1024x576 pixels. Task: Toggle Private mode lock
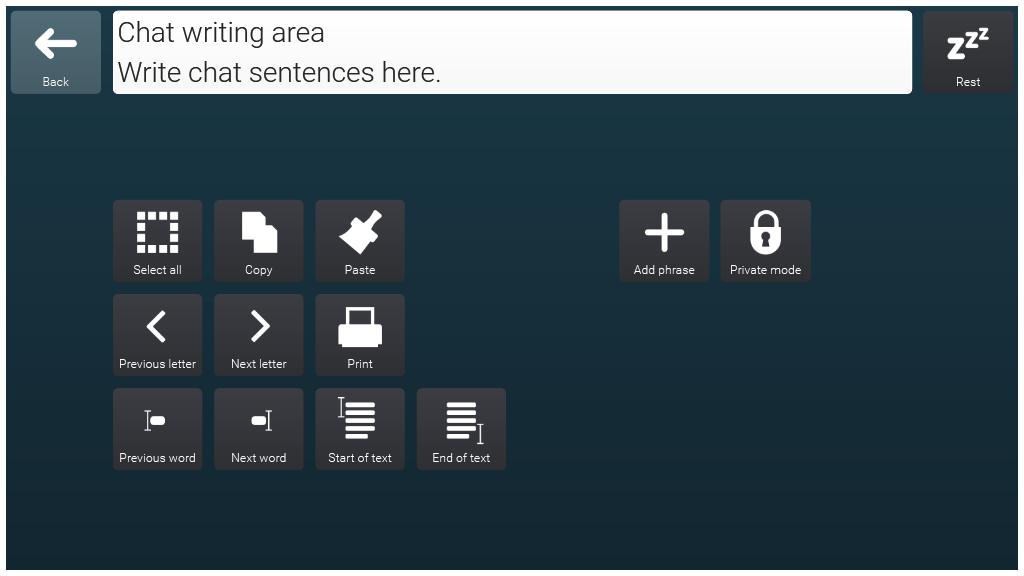[765, 240]
